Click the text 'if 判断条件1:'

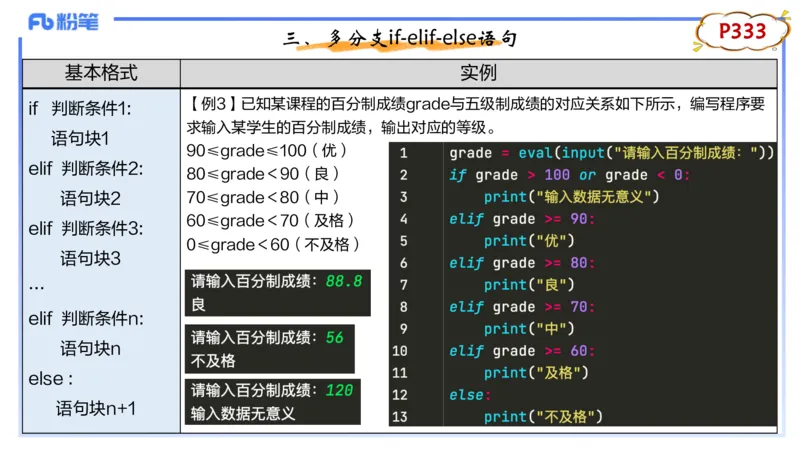point(80,108)
